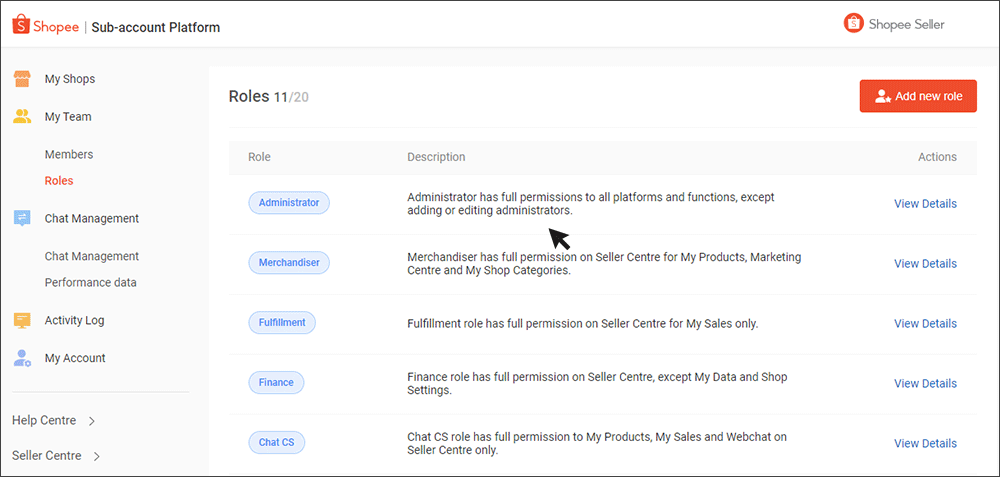Click the My Account user icon
The width and height of the screenshot is (1000, 477).
(22, 358)
